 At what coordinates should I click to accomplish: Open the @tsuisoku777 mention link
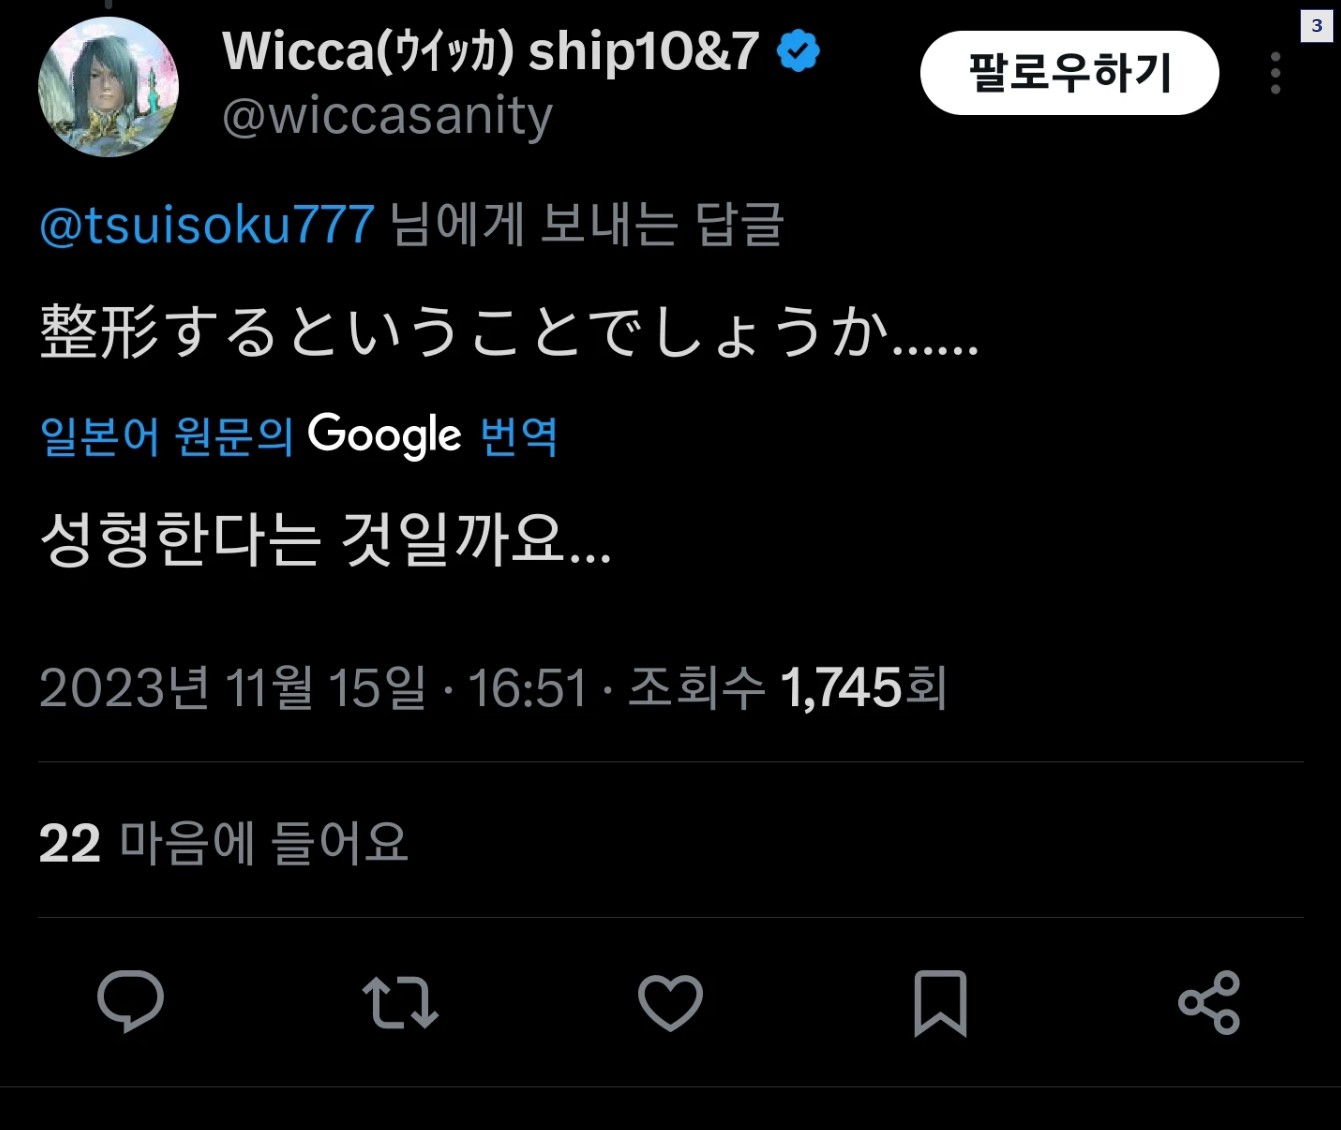coord(207,224)
